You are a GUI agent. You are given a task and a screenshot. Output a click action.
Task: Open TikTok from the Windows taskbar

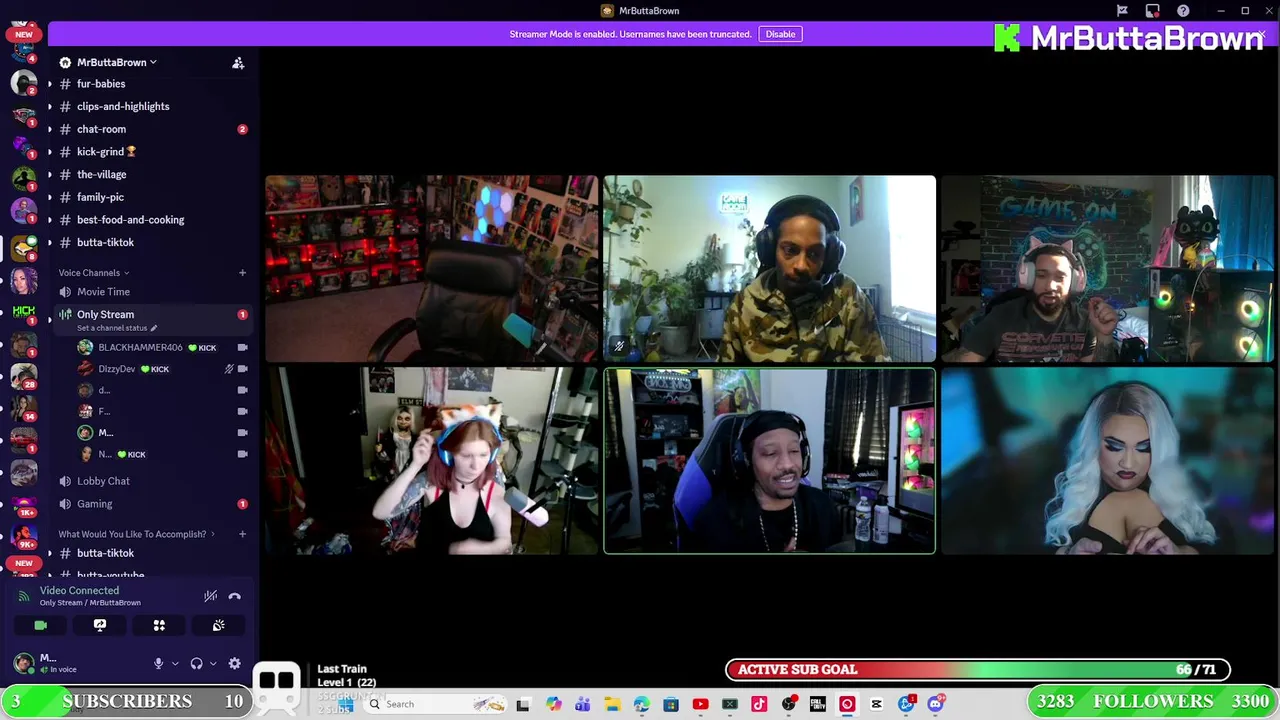759,704
